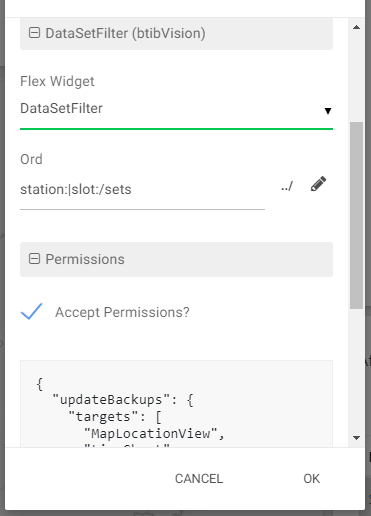
Task: Click inside the permissions JSON code box
Action: click(x=176, y=403)
